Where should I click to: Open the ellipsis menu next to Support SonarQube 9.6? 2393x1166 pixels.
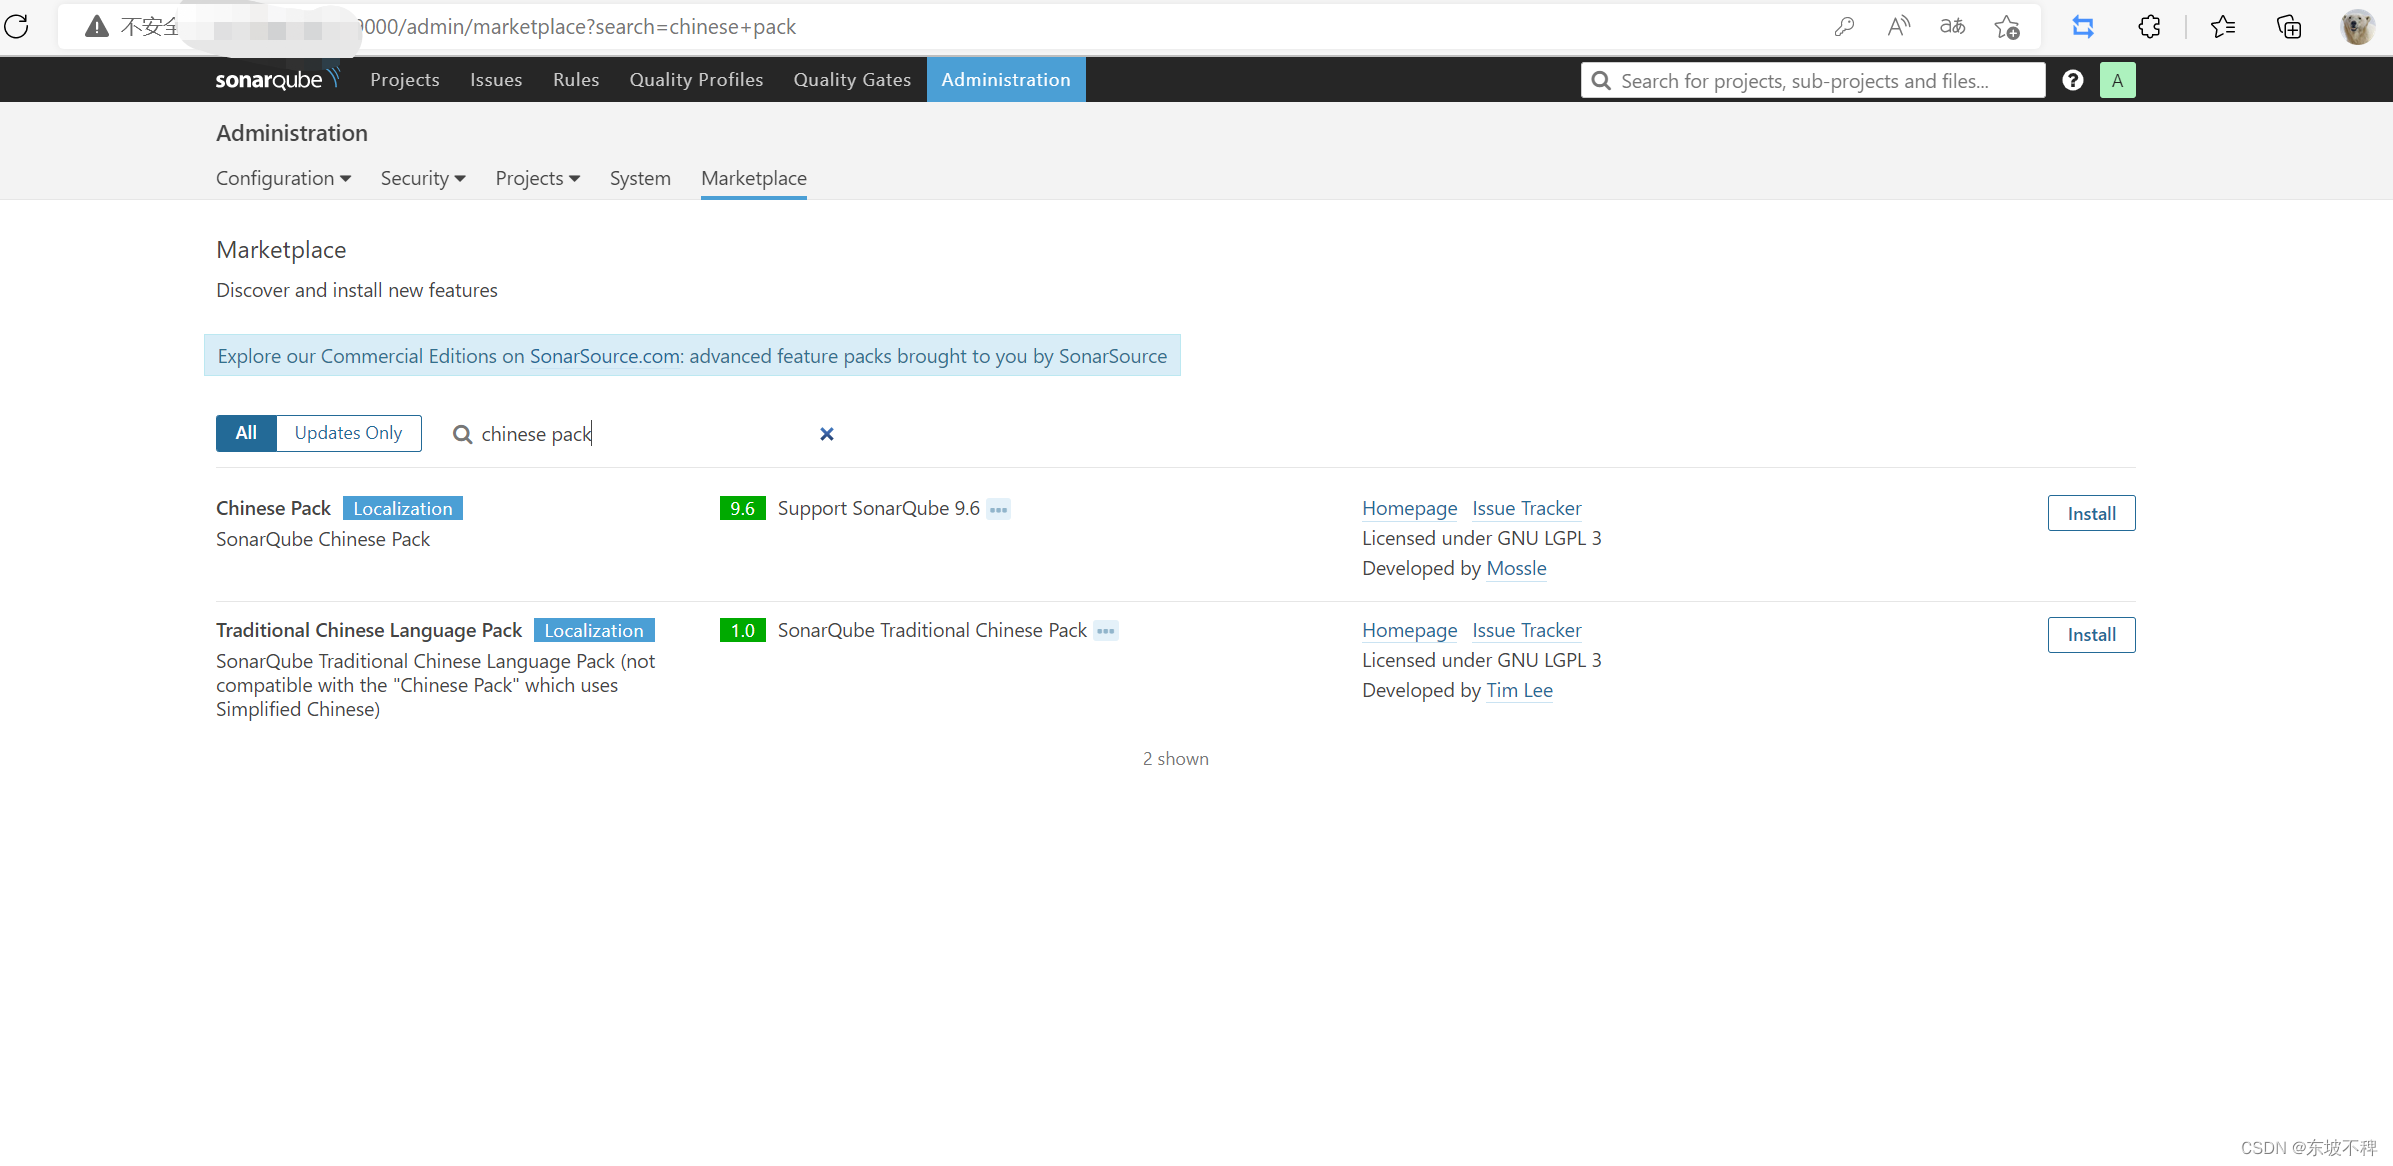(x=998, y=509)
